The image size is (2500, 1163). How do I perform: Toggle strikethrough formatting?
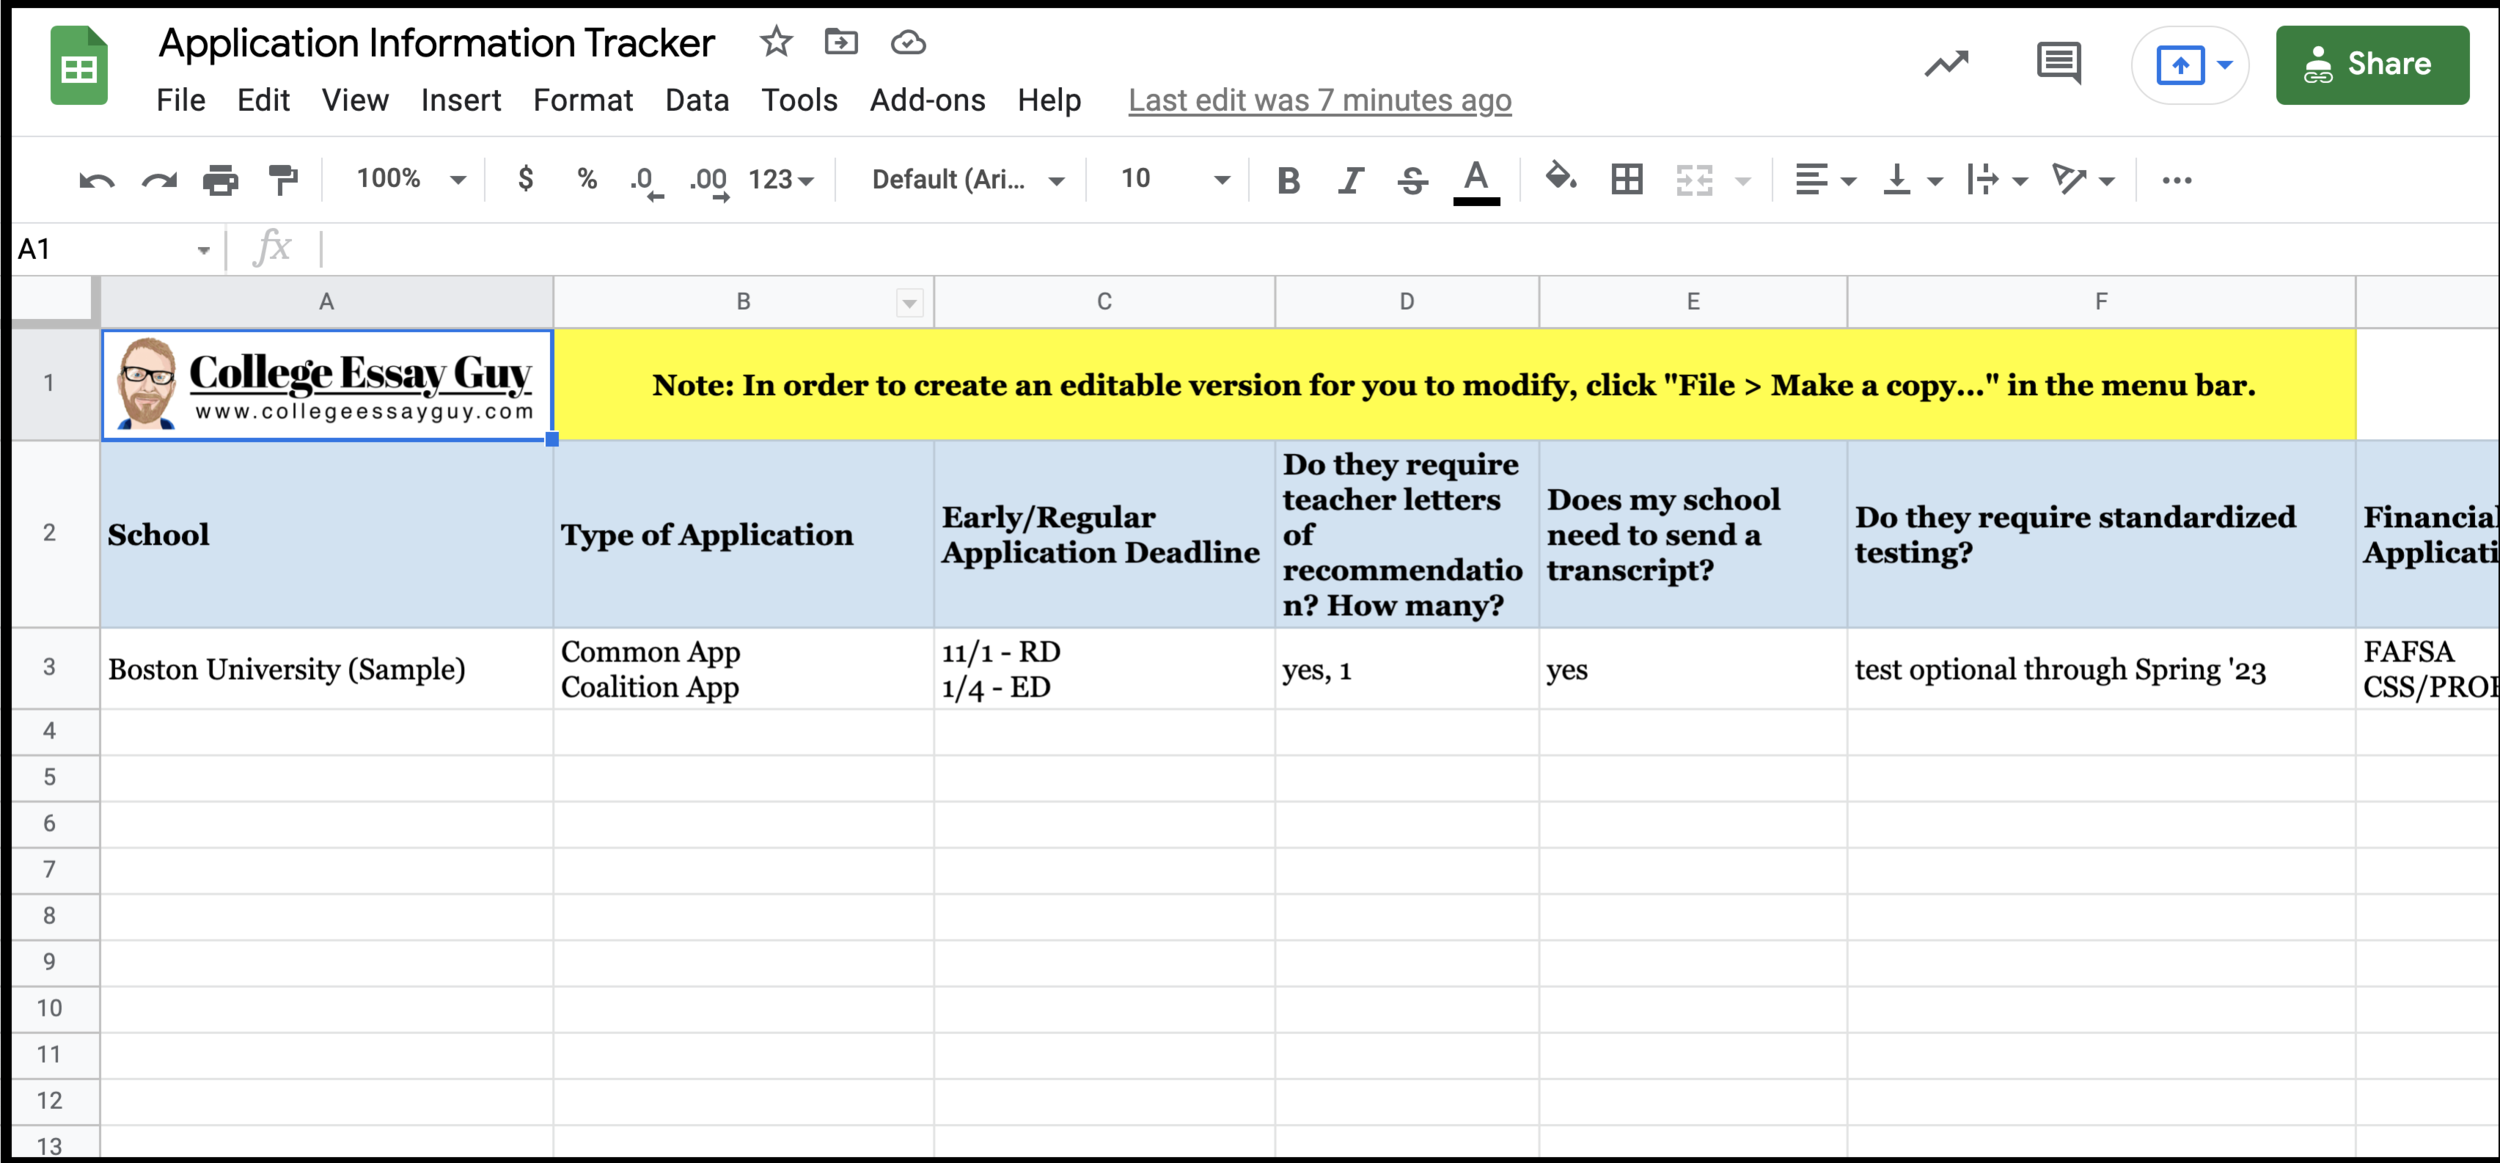tap(1412, 181)
